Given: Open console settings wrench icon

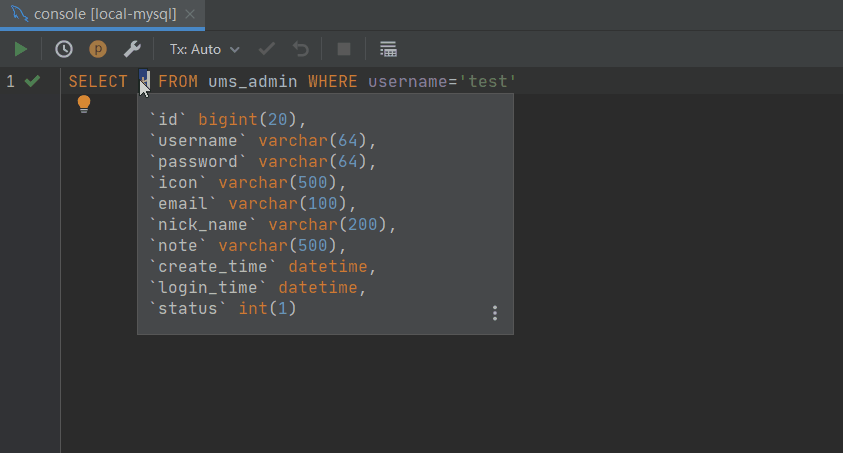Looking at the screenshot, I should (132, 49).
